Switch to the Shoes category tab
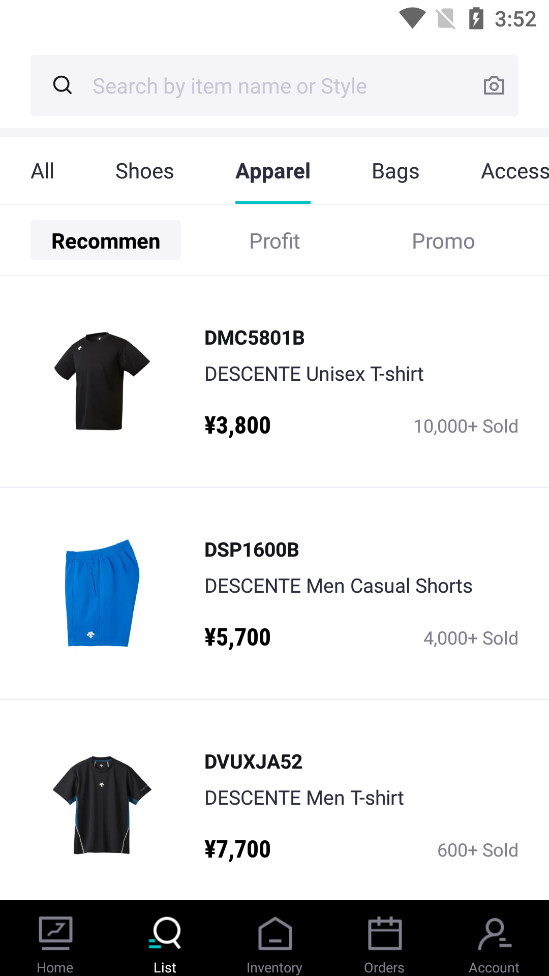The height and width of the screenshot is (976, 549). click(x=144, y=171)
